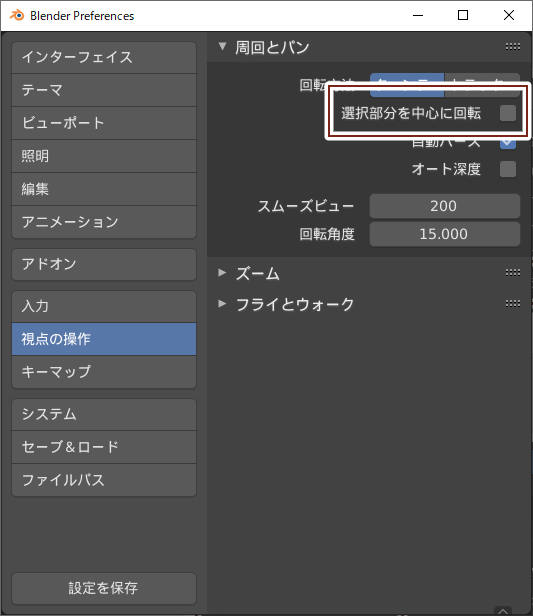Select the ファイルパス tab

(x=104, y=480)
